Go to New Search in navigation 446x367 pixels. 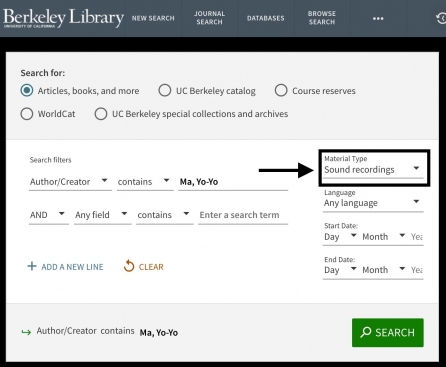click(153, 18)
